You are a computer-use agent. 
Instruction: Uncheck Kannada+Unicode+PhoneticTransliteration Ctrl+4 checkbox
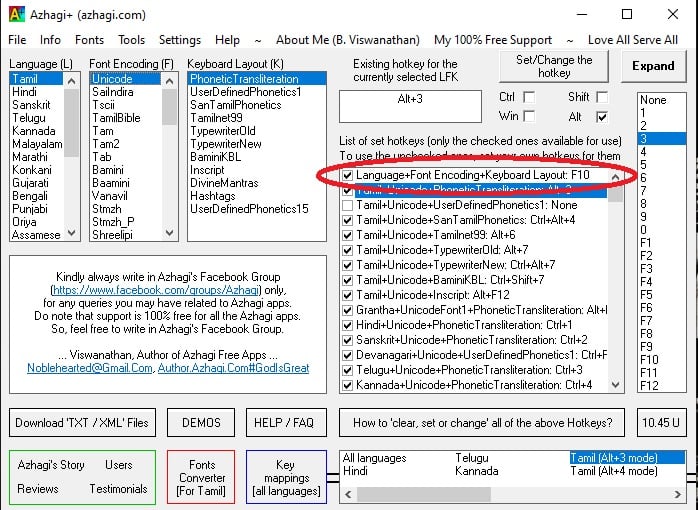click(347, 385)
